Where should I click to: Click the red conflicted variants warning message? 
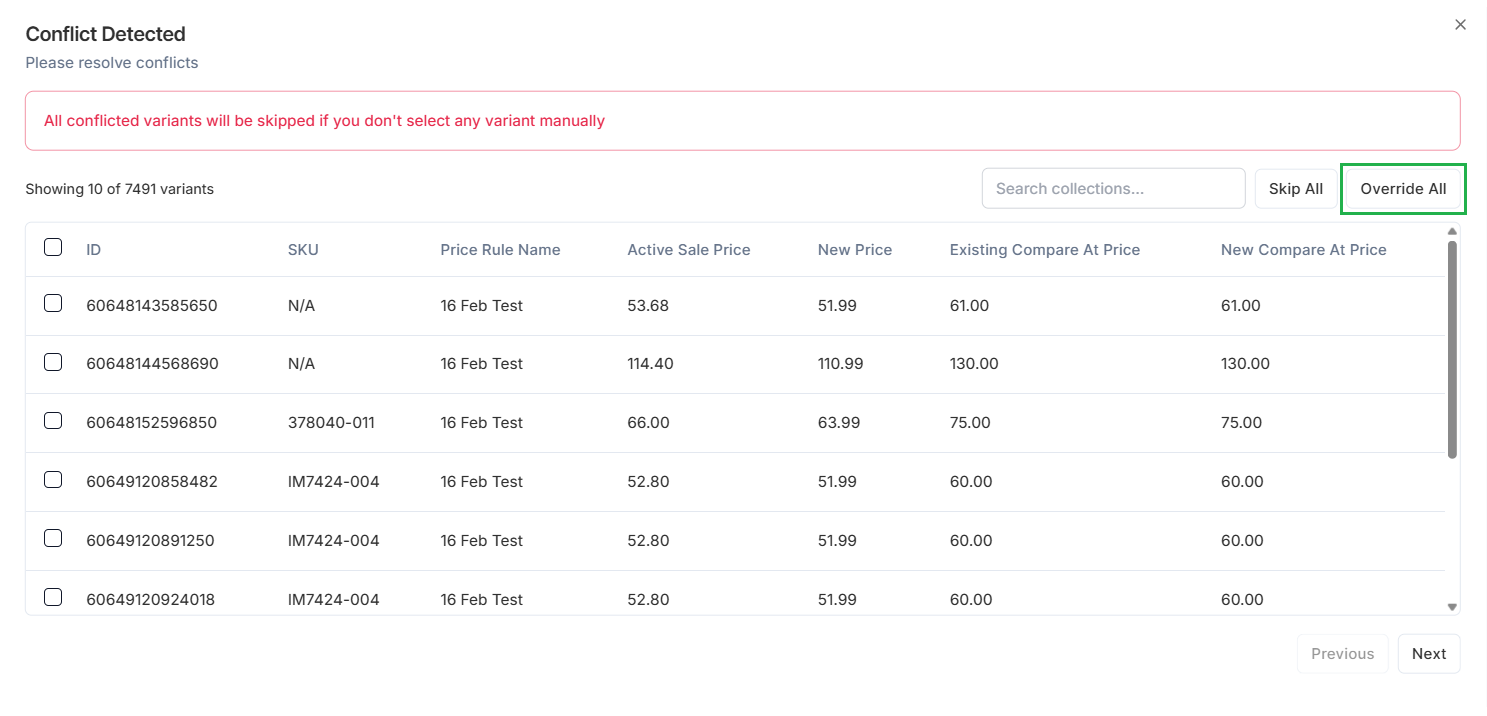[x=324, y=121]
